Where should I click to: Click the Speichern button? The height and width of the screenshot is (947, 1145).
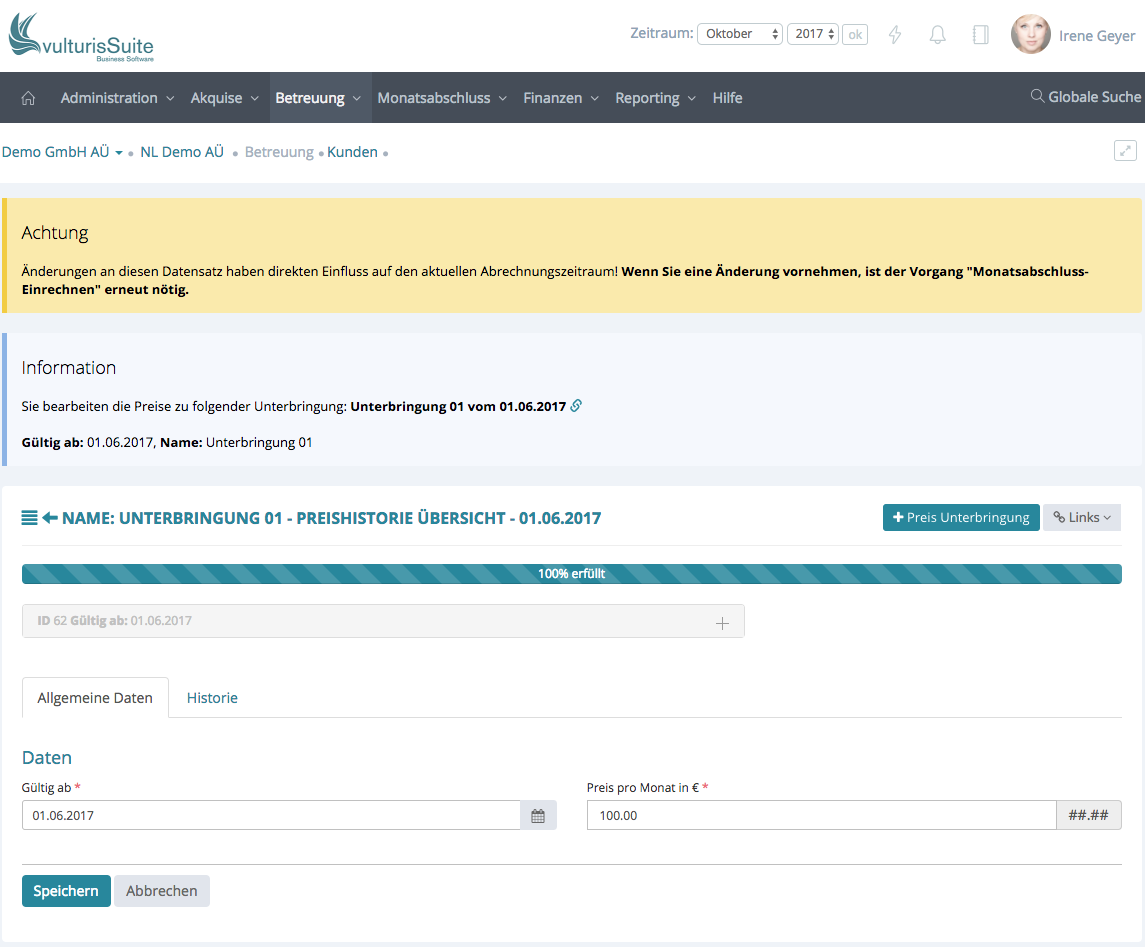click(66, 891)
